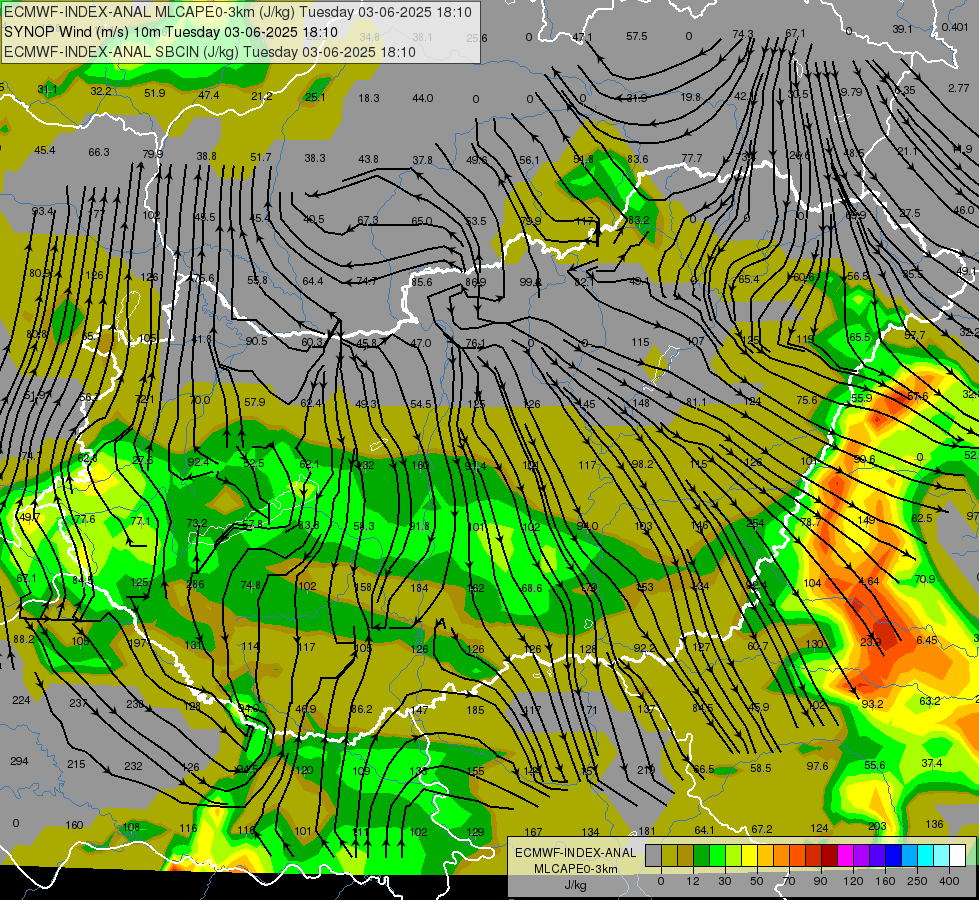The width and height of the screenshot is (979, 900).
Task: Click the '88.2' value at left edge
Action: (x=24, y=639)
